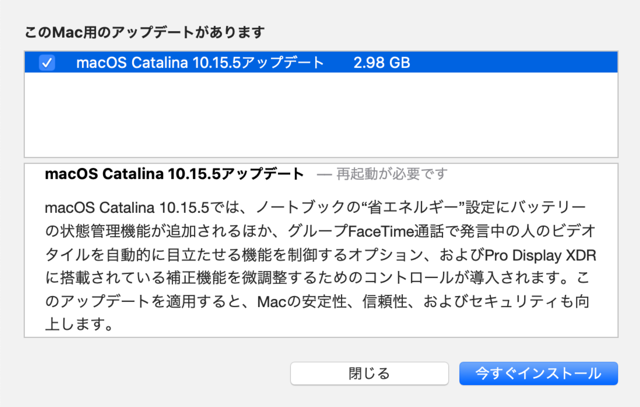Uncheck the macOS Catalina 10.15.5 update checkbox

tap(47, 62)
